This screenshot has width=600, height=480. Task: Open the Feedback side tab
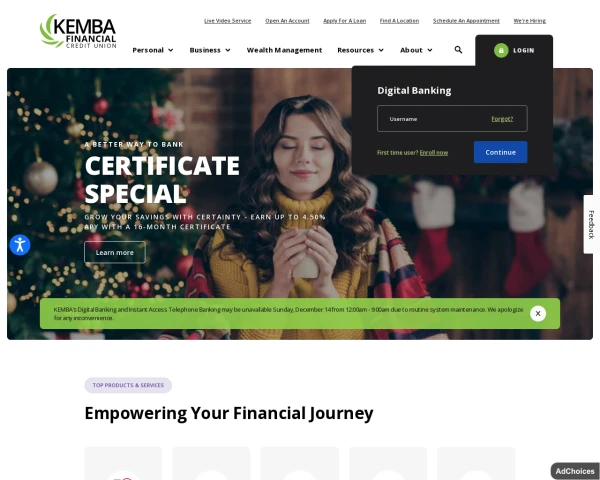[x=591, y=224]
